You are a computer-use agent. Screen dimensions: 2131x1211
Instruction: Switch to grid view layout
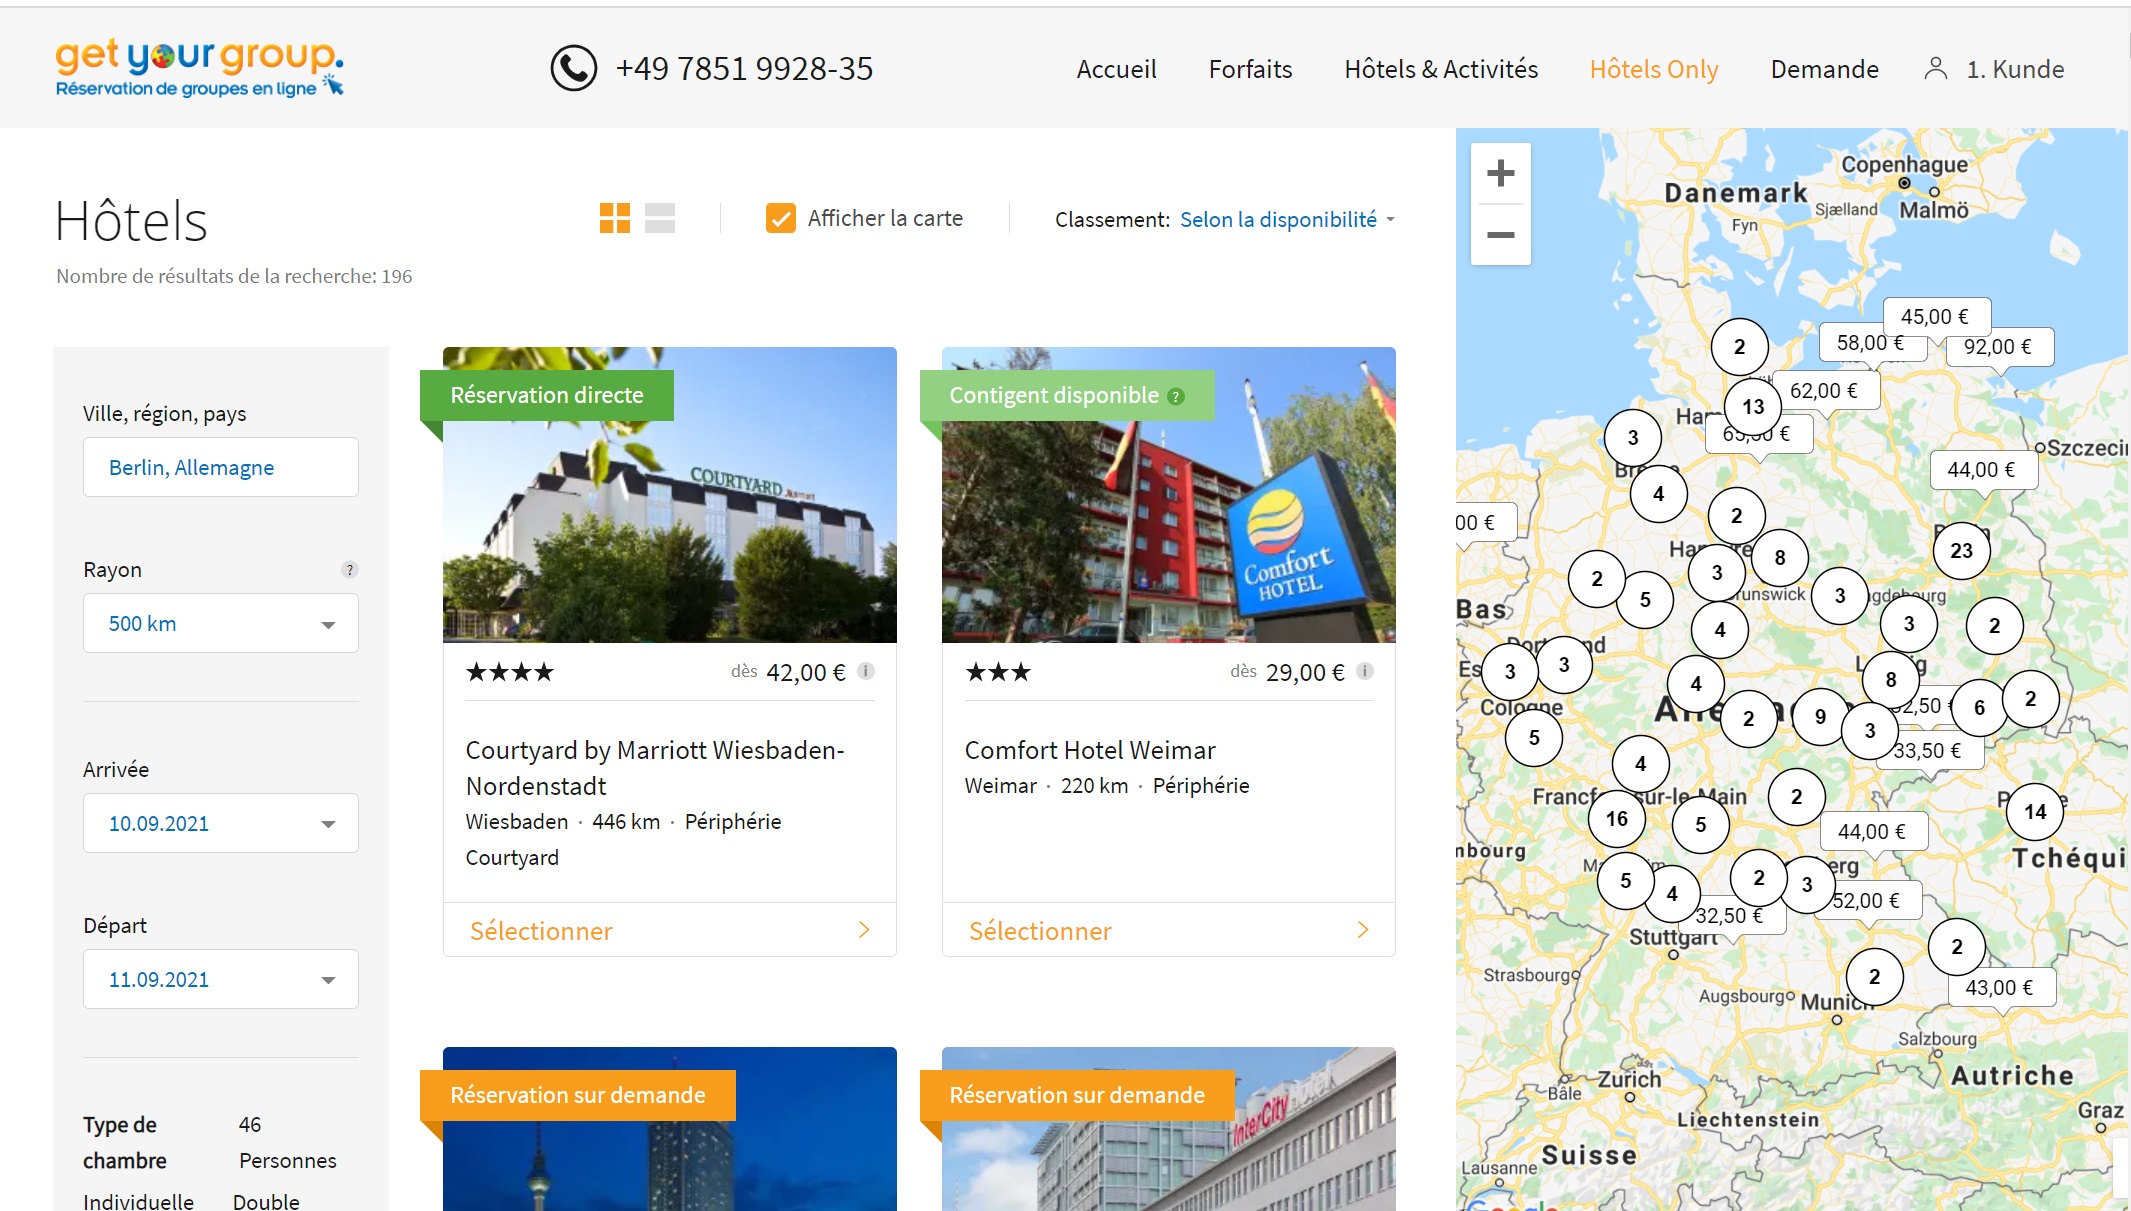(615, 218)
